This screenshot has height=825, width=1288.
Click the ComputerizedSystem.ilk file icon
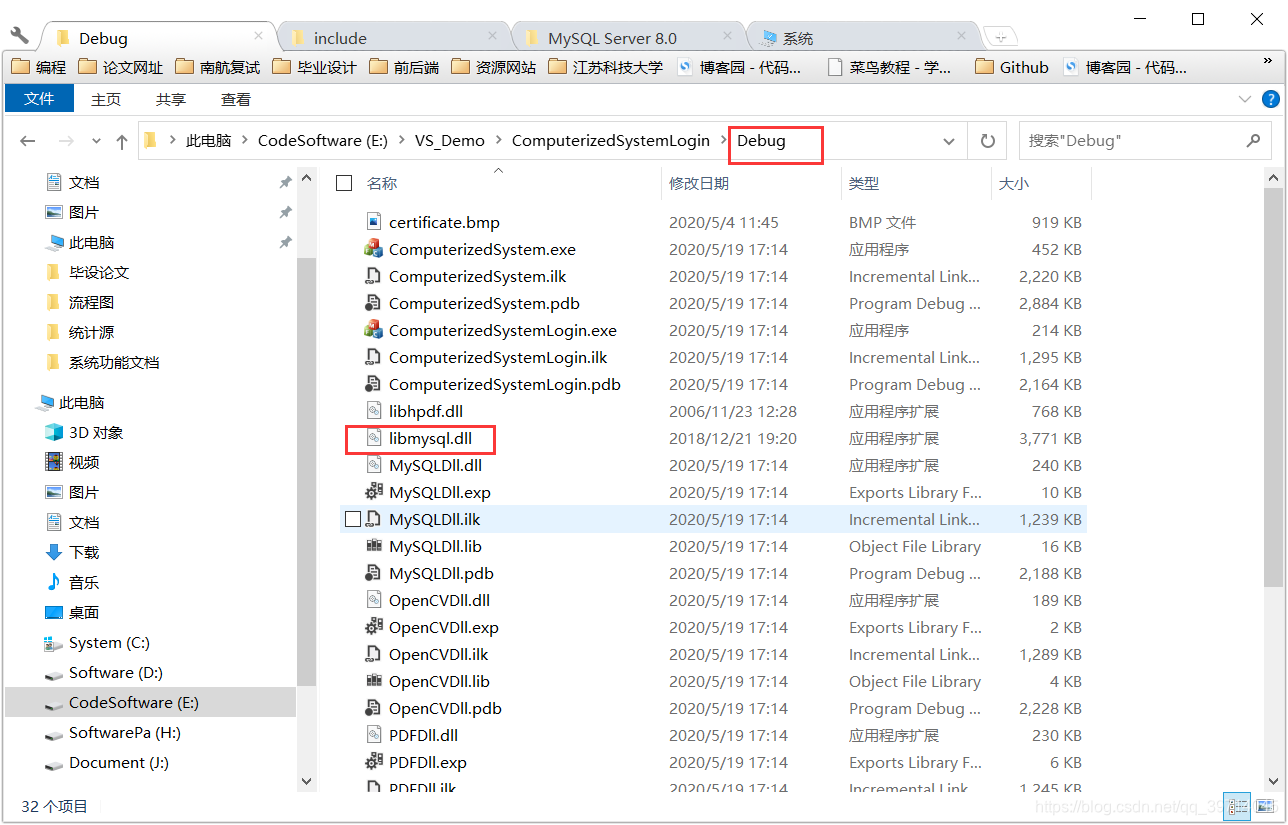373,276
